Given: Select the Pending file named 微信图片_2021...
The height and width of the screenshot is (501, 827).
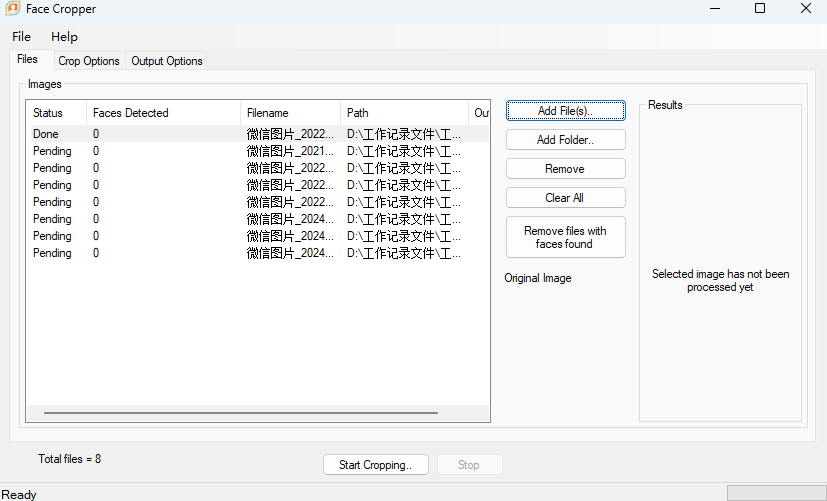Looking at the screenshot, I should 258,151.
